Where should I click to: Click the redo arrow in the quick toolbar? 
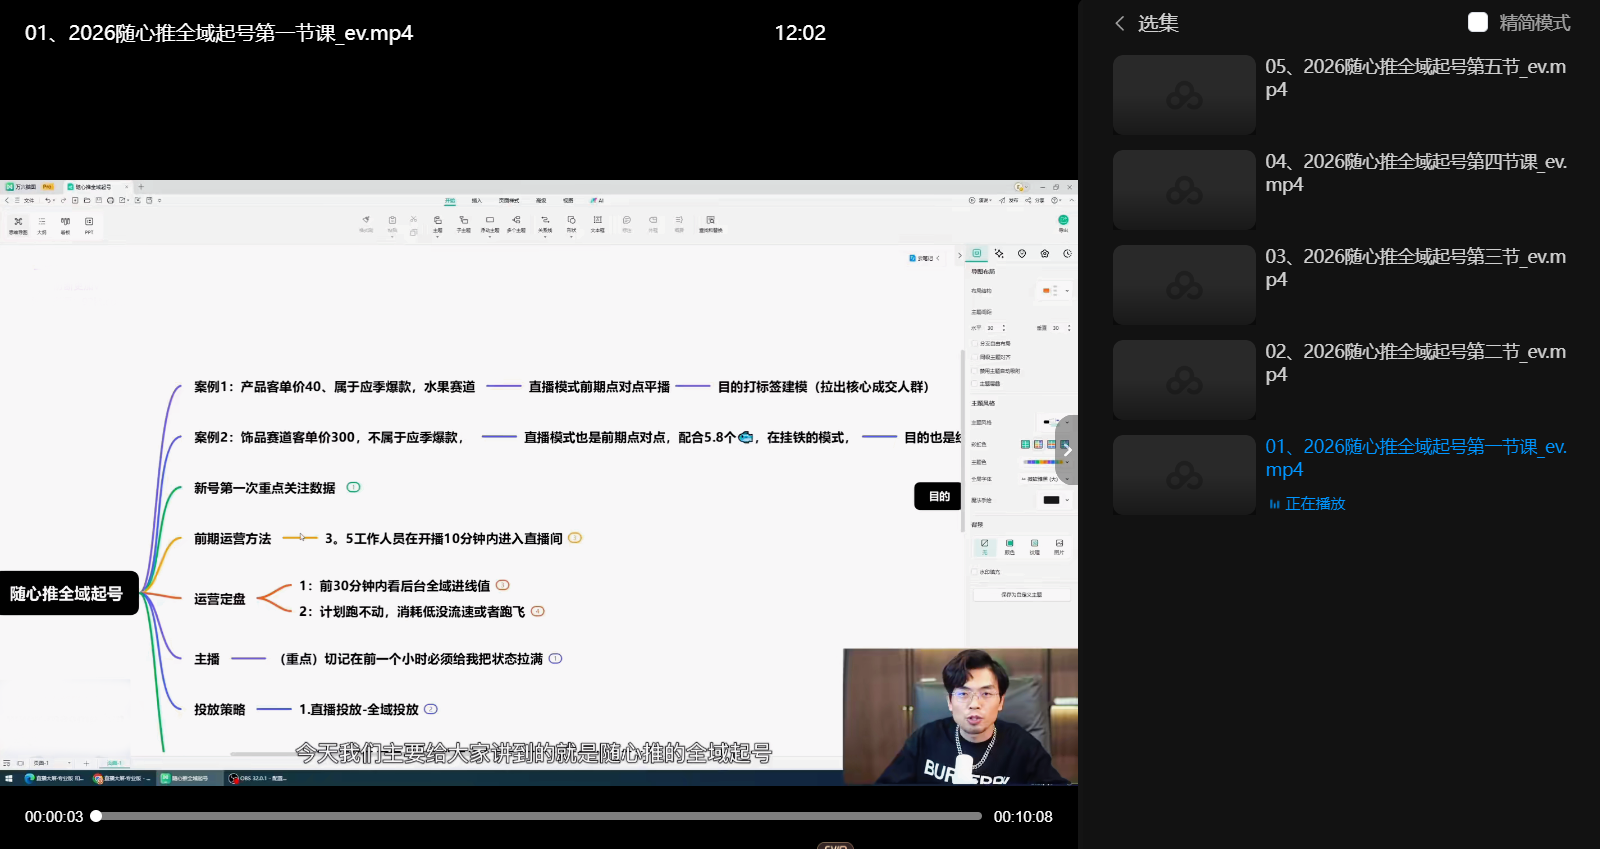pyautogui.click(x=63, y=200)
